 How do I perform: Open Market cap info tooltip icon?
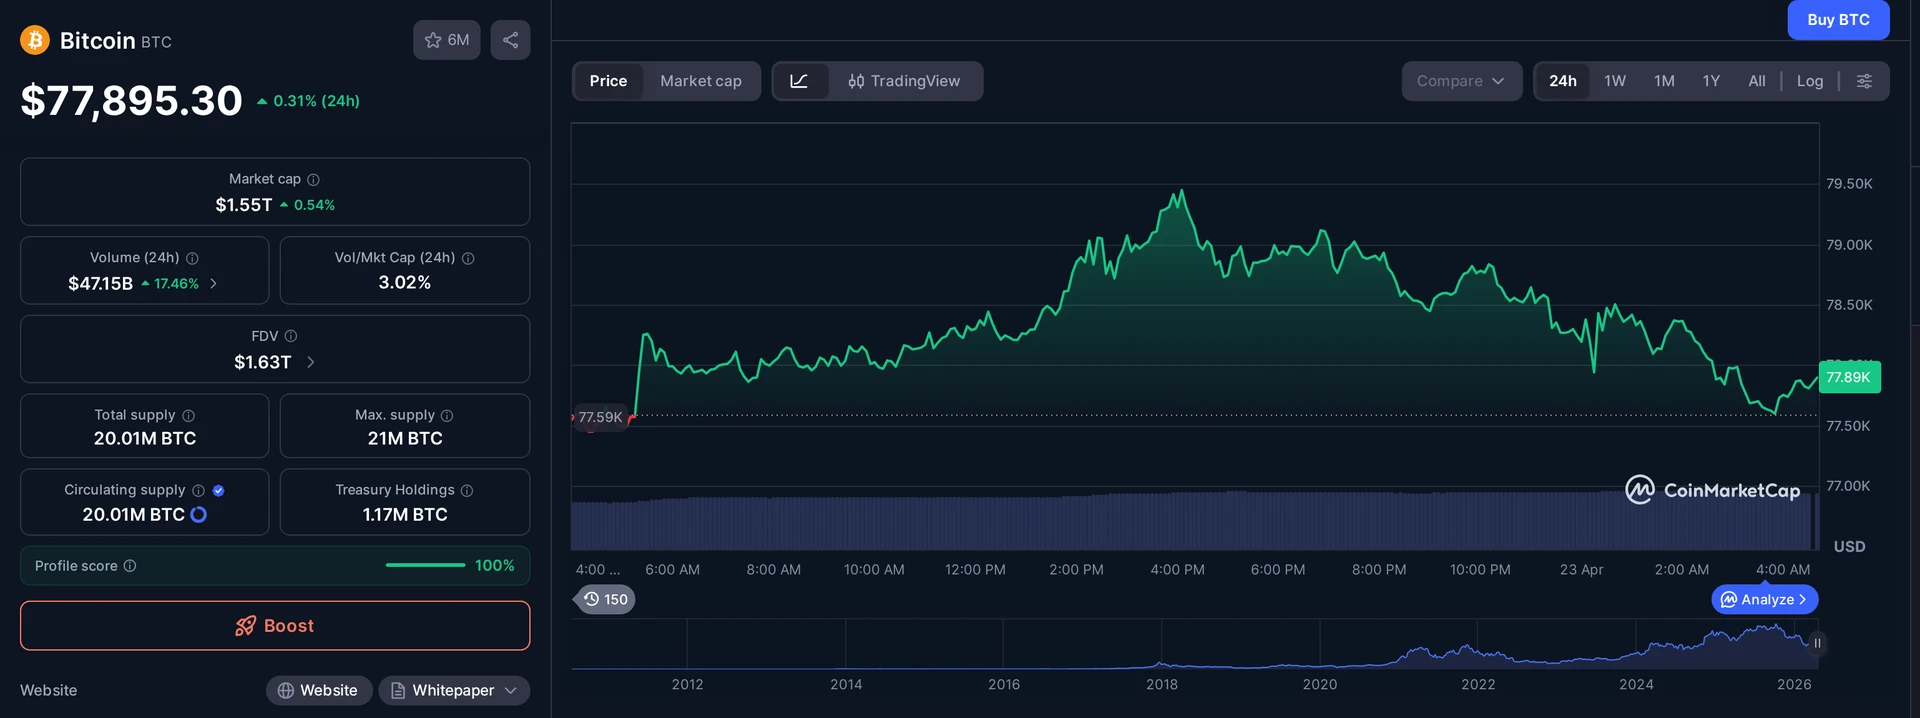click(313, 180)
